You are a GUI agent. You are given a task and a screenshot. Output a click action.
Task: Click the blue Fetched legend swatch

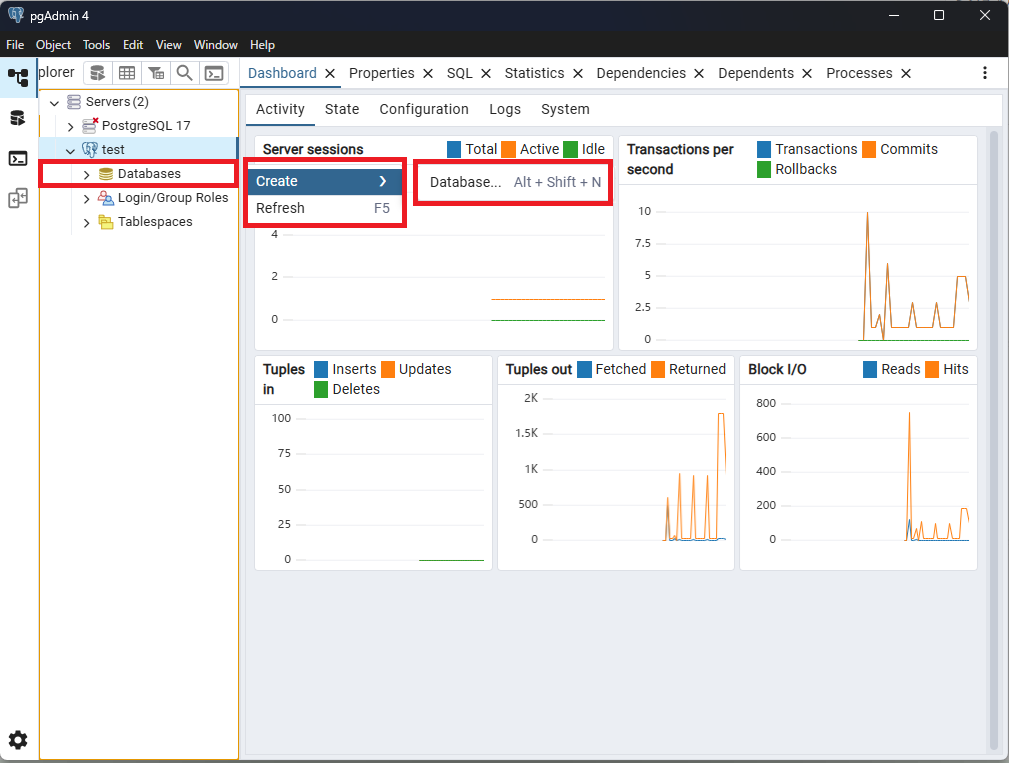pos(584,369)
